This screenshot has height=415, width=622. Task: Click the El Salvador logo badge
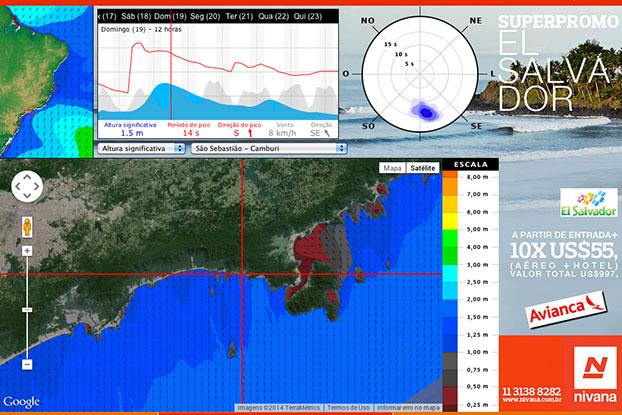tap(589, 203)
